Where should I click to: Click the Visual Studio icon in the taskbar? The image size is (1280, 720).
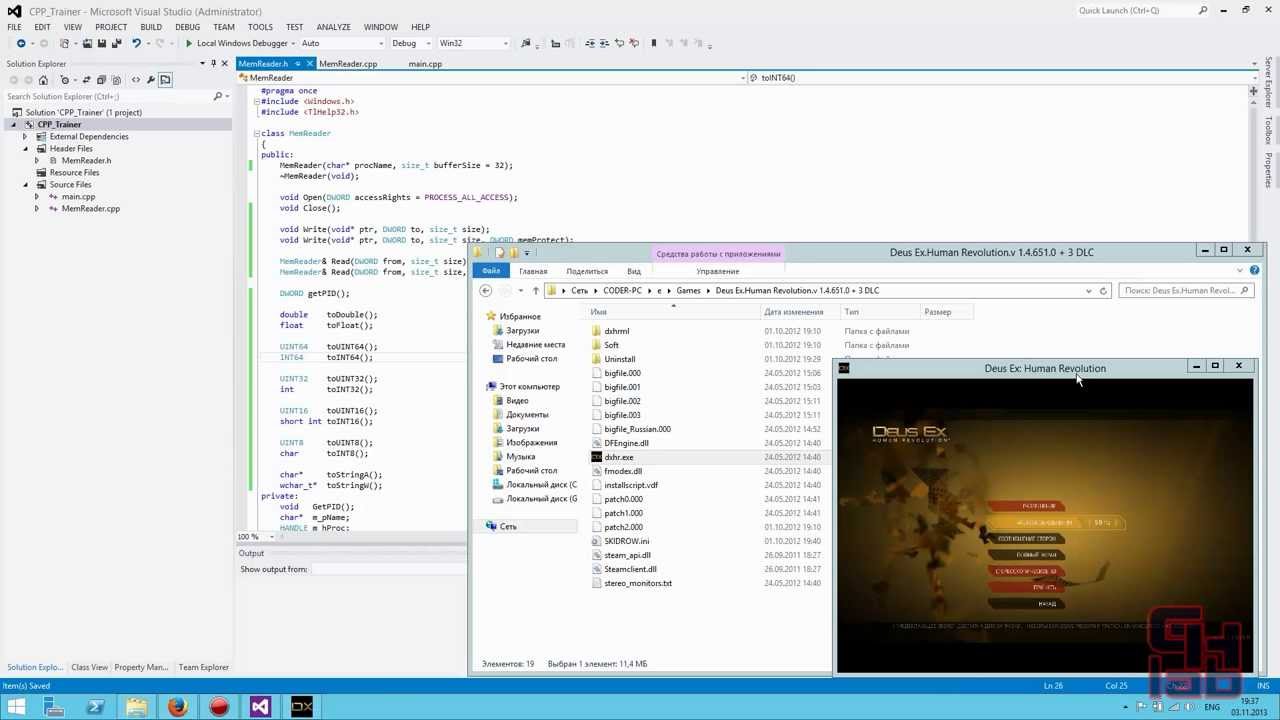pos(260,707)
